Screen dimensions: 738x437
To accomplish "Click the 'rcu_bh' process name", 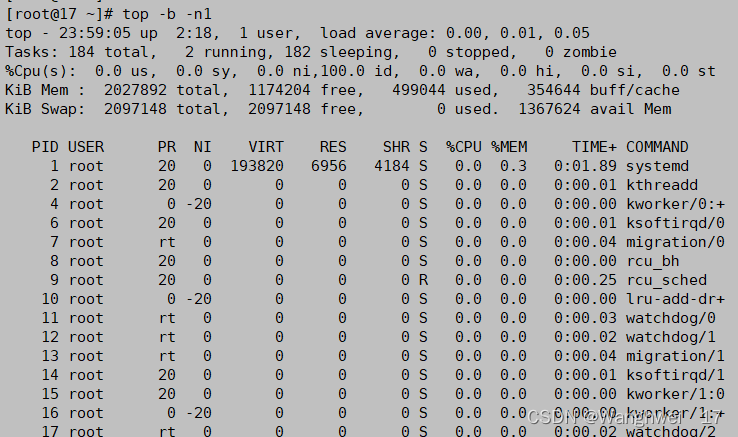I will [653, 261].
